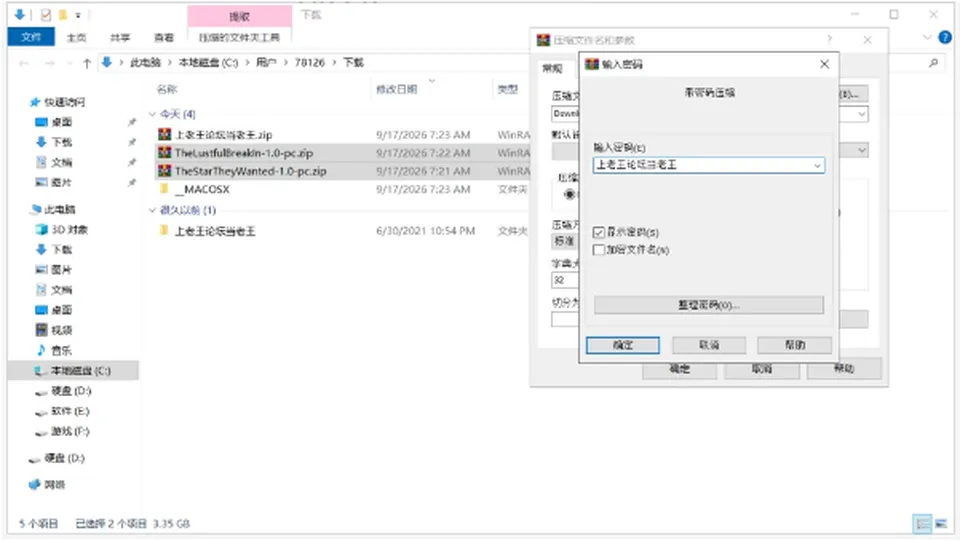The image size is (960, 541).
Task: Click the 网络 icon in the sidebar
Action: tap(34, 485)
